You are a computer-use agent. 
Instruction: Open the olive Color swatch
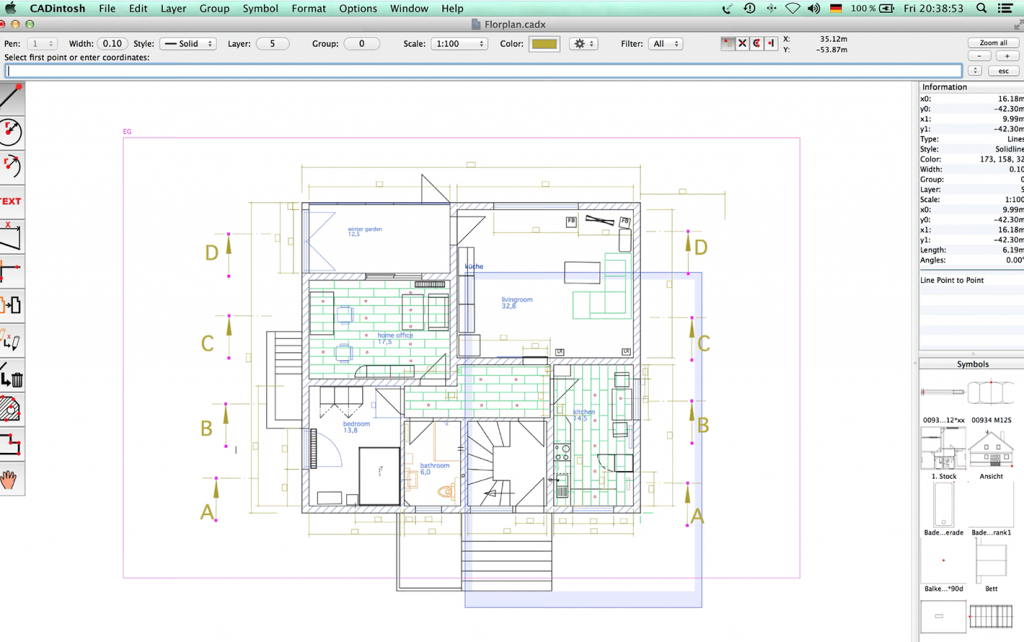coord(544,44)
